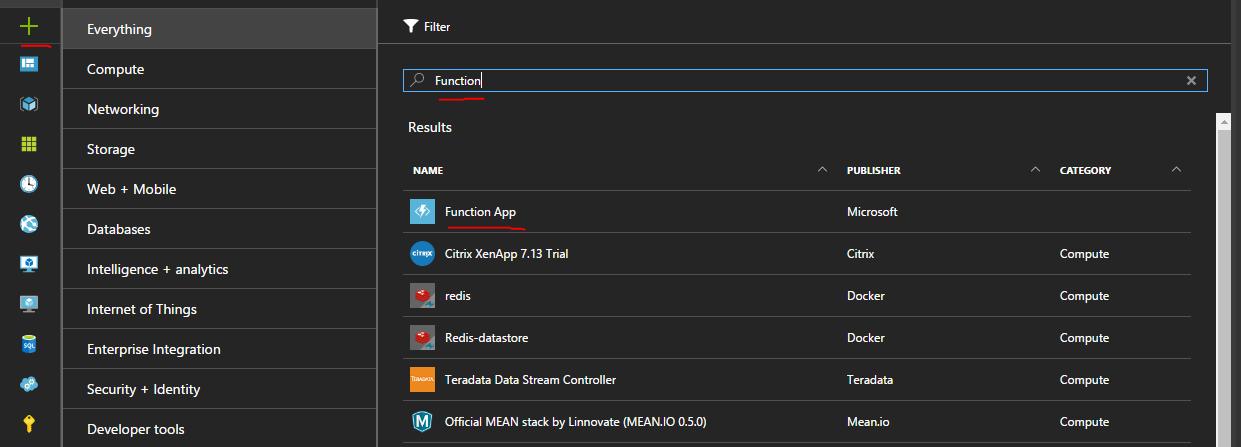Click the results scrollbar track
Viewport: 1241px width, 447px height.
pyautogui.click(x=1222, y=300)
